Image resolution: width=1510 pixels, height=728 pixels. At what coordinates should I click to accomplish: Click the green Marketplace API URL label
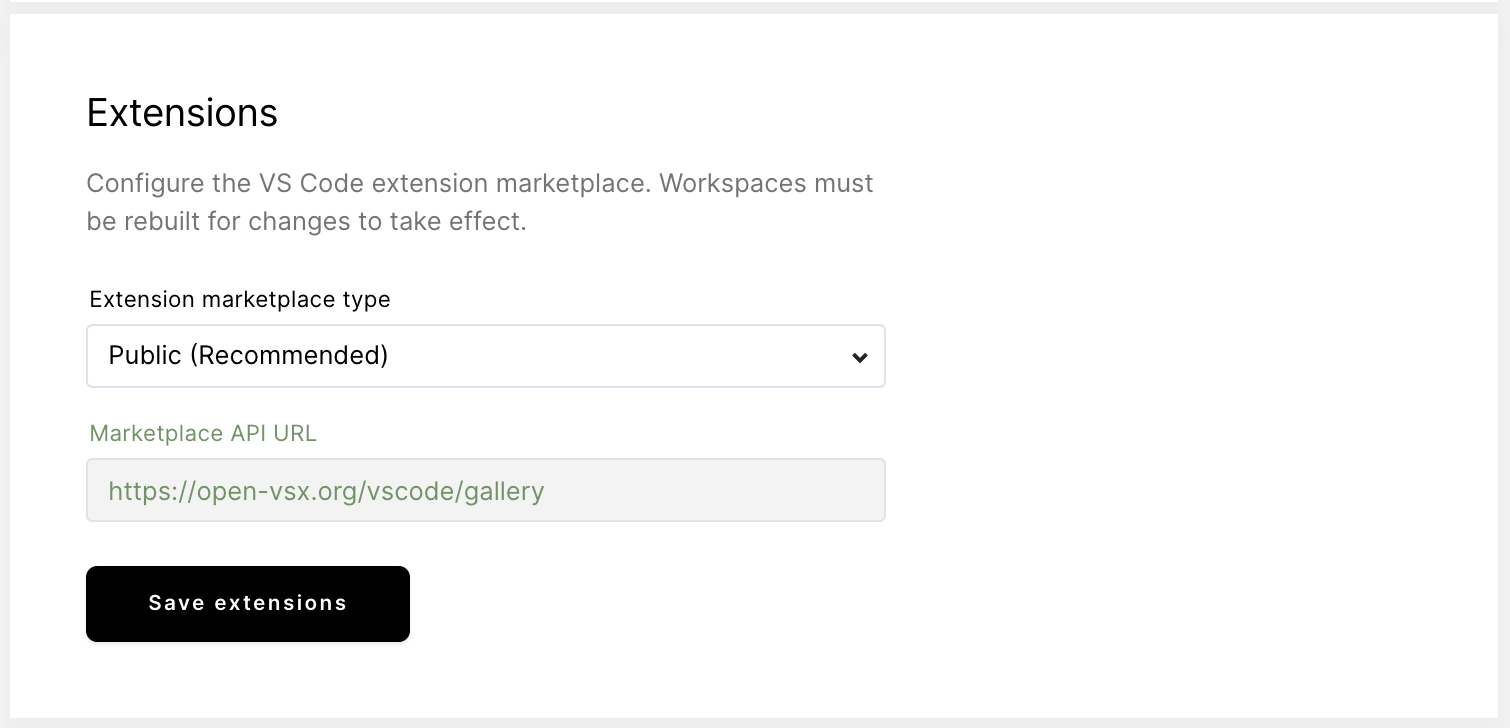203,433
